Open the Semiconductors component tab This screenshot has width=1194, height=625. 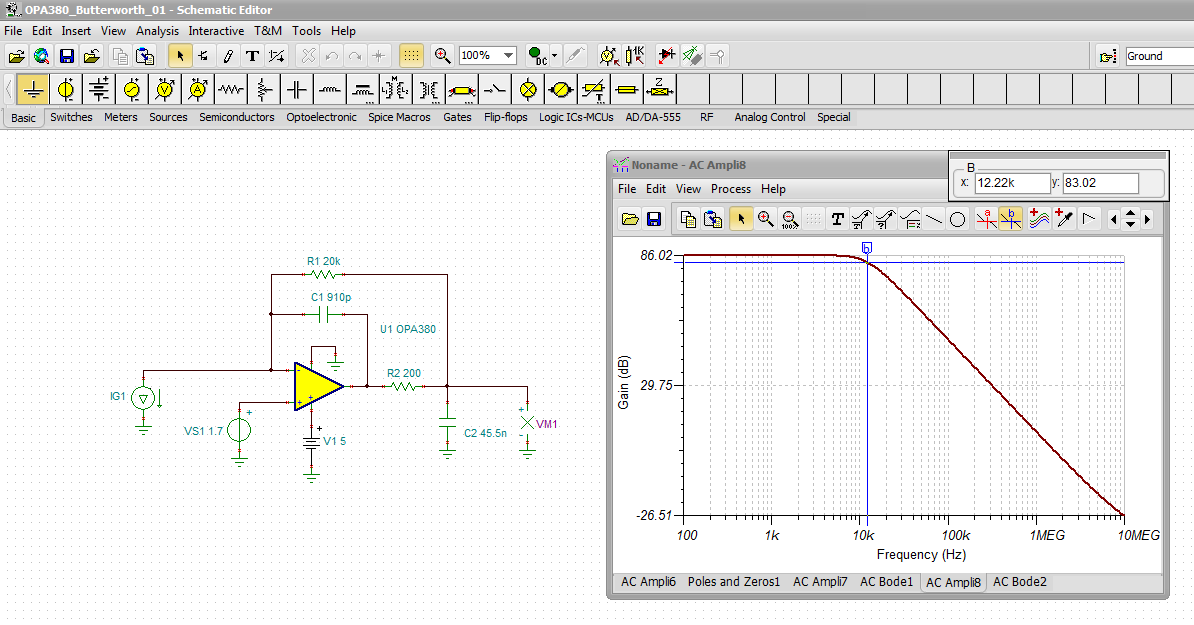pos(236,117)
